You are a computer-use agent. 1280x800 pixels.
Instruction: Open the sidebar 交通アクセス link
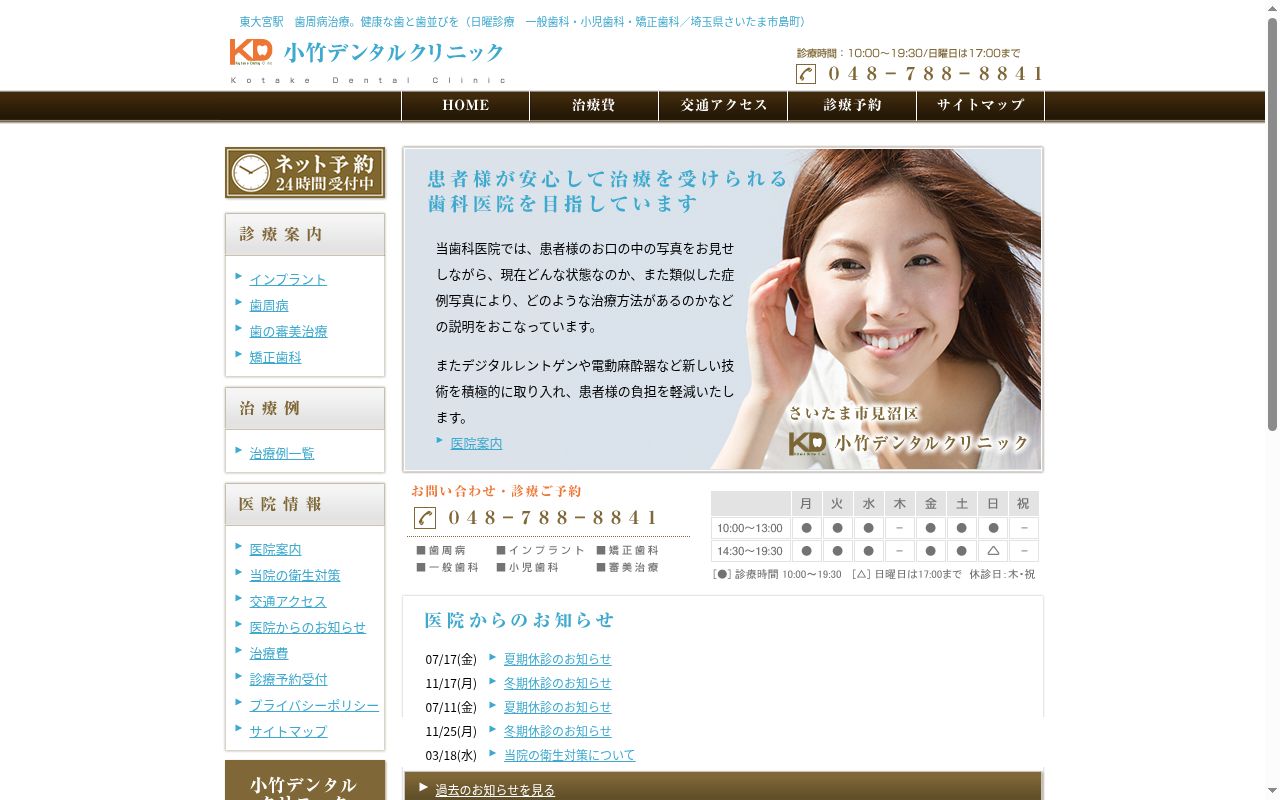coord(288,601)
